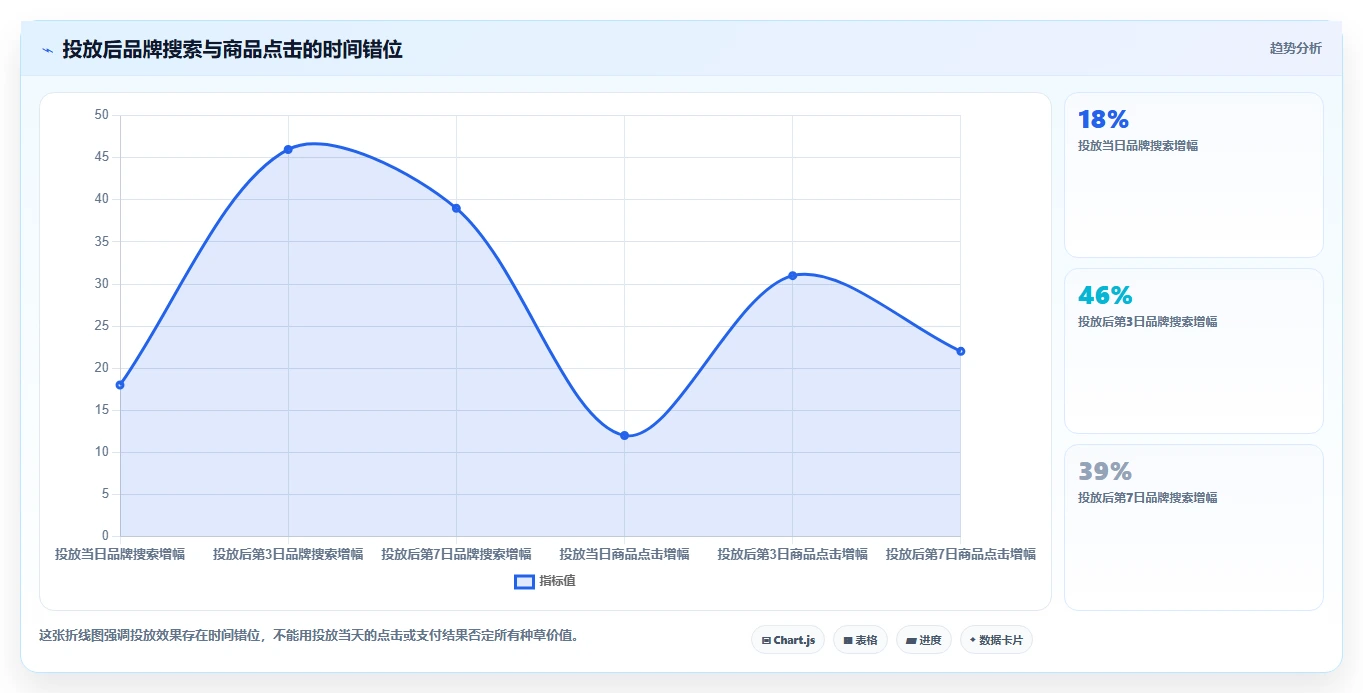This screenshot has width=1363, height=693.
Task: Click x-axis label 投放后第3日商品点击增幅
Action: click(792, 554)
